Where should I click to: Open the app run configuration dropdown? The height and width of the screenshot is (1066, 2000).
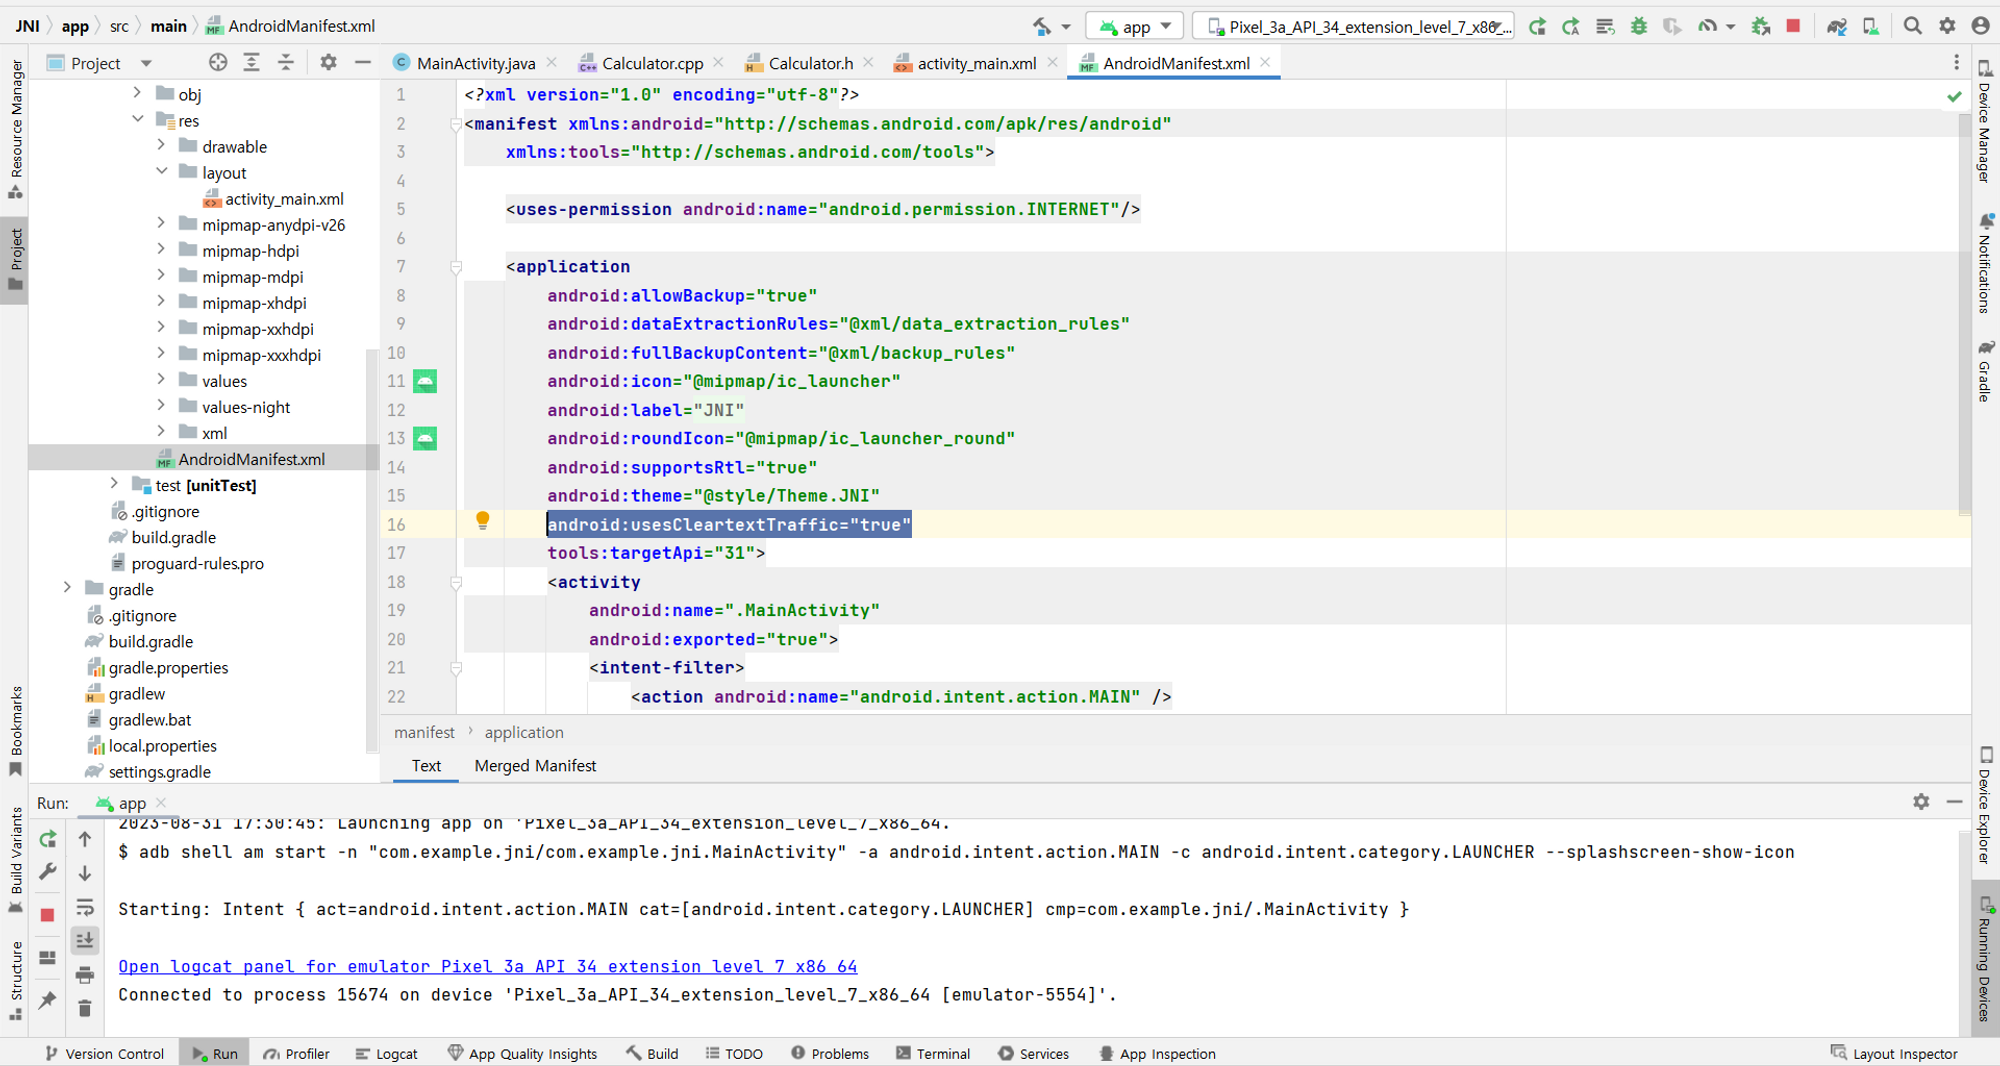1135,26
